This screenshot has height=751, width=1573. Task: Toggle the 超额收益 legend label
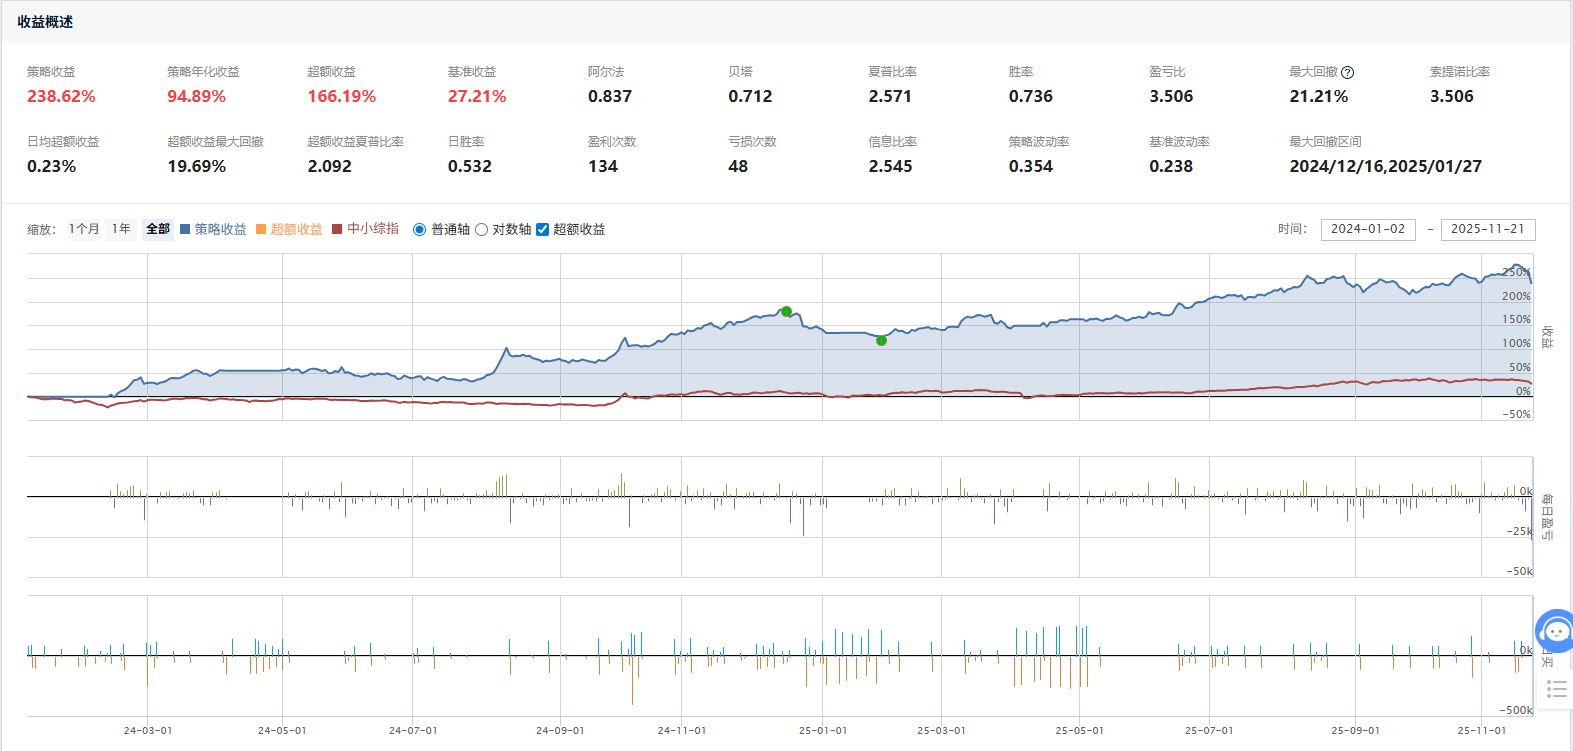(296, 229)
